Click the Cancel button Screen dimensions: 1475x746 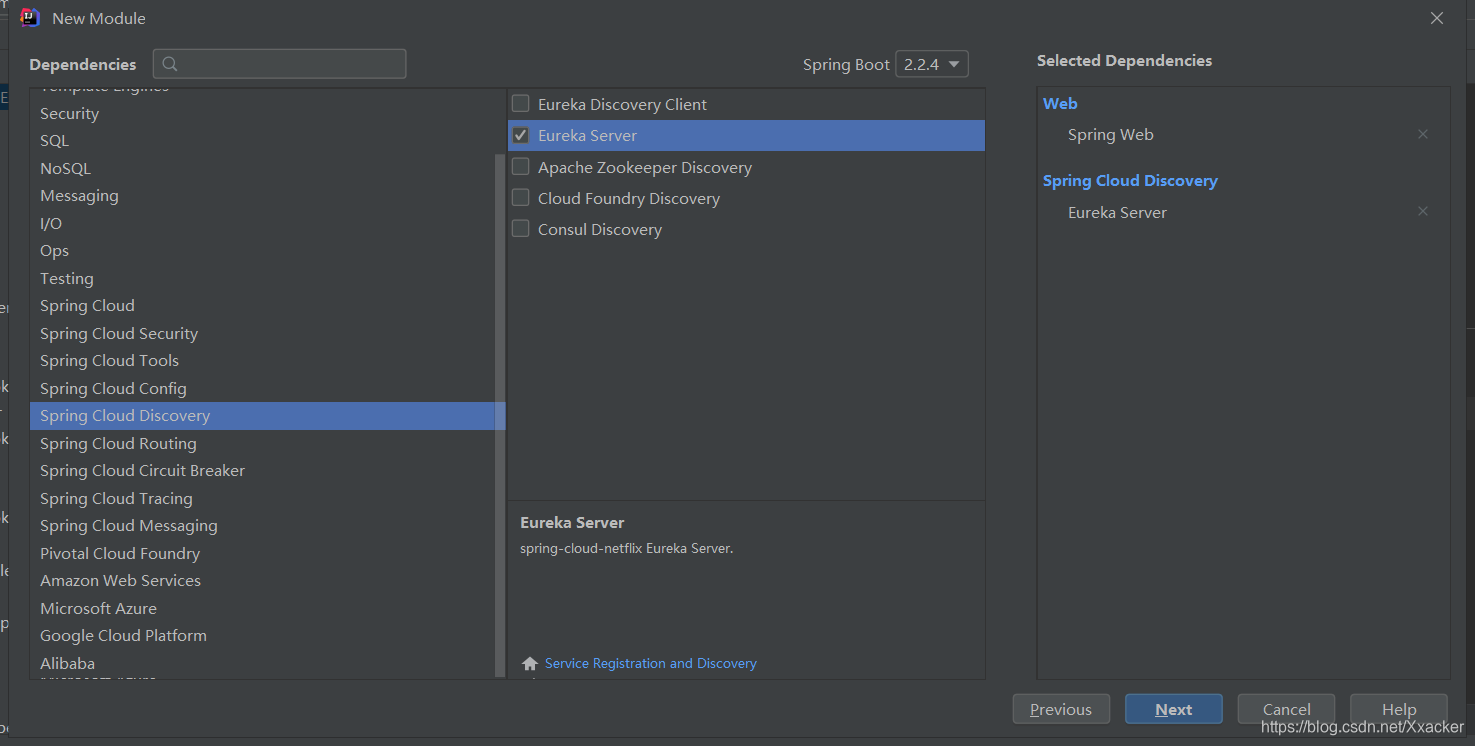[1286, 709]
